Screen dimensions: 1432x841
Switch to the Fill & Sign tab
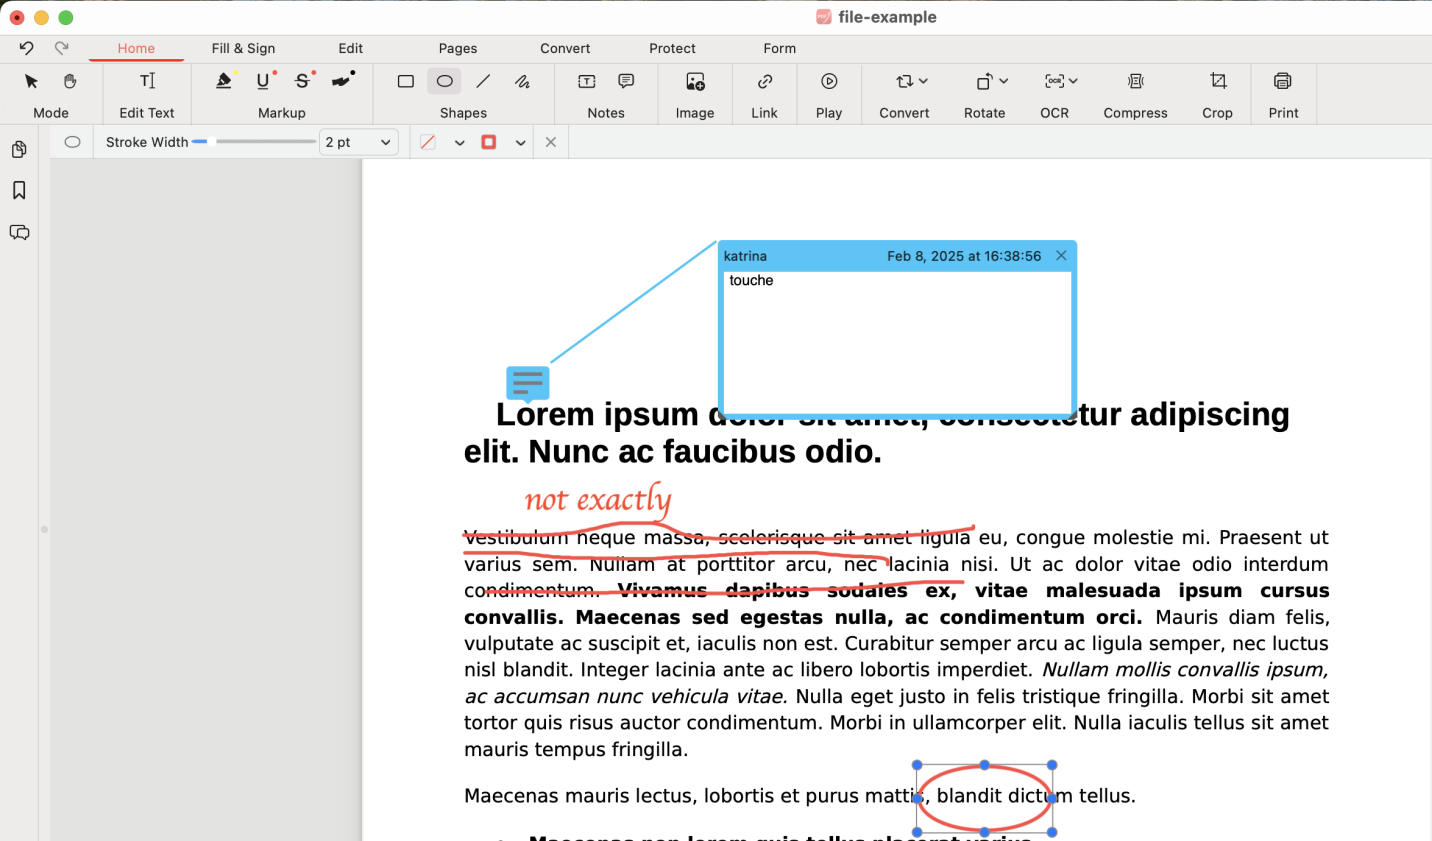pyautogui.click(x=243, y=48)
